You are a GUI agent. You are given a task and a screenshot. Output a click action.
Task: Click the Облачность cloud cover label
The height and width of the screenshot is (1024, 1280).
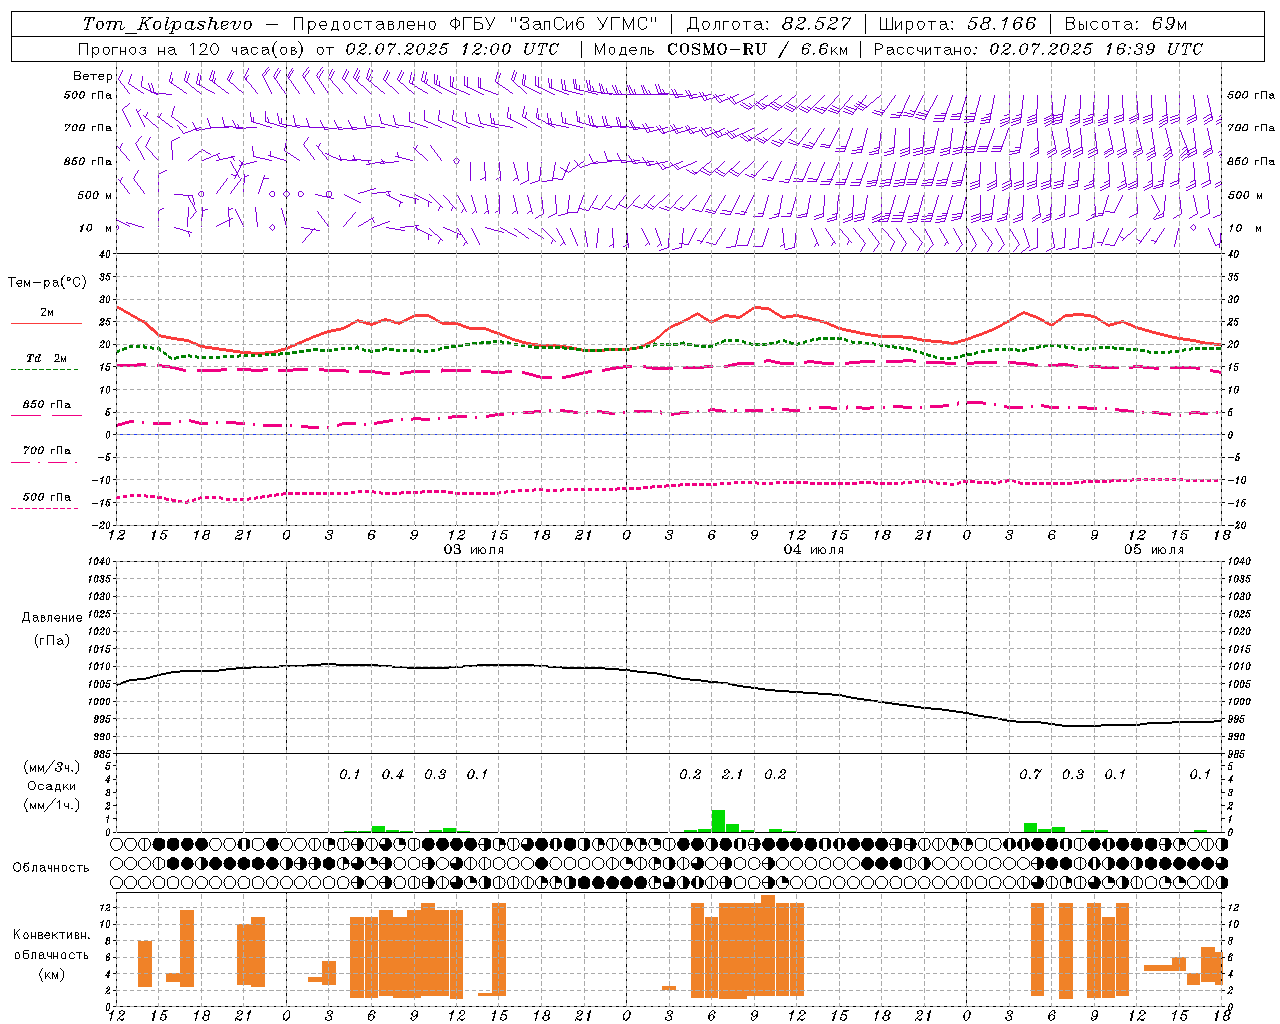pyautogui.click(x=51, y=867)
